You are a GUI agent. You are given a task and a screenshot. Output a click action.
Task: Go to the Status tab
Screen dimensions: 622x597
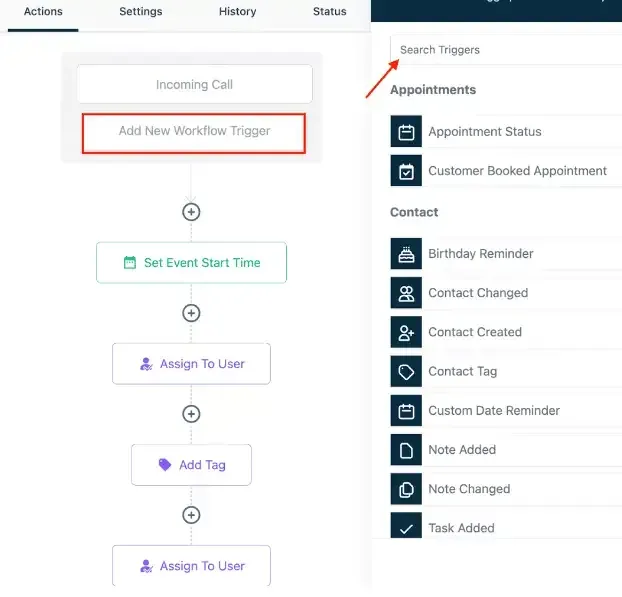(x=330, y=12)
